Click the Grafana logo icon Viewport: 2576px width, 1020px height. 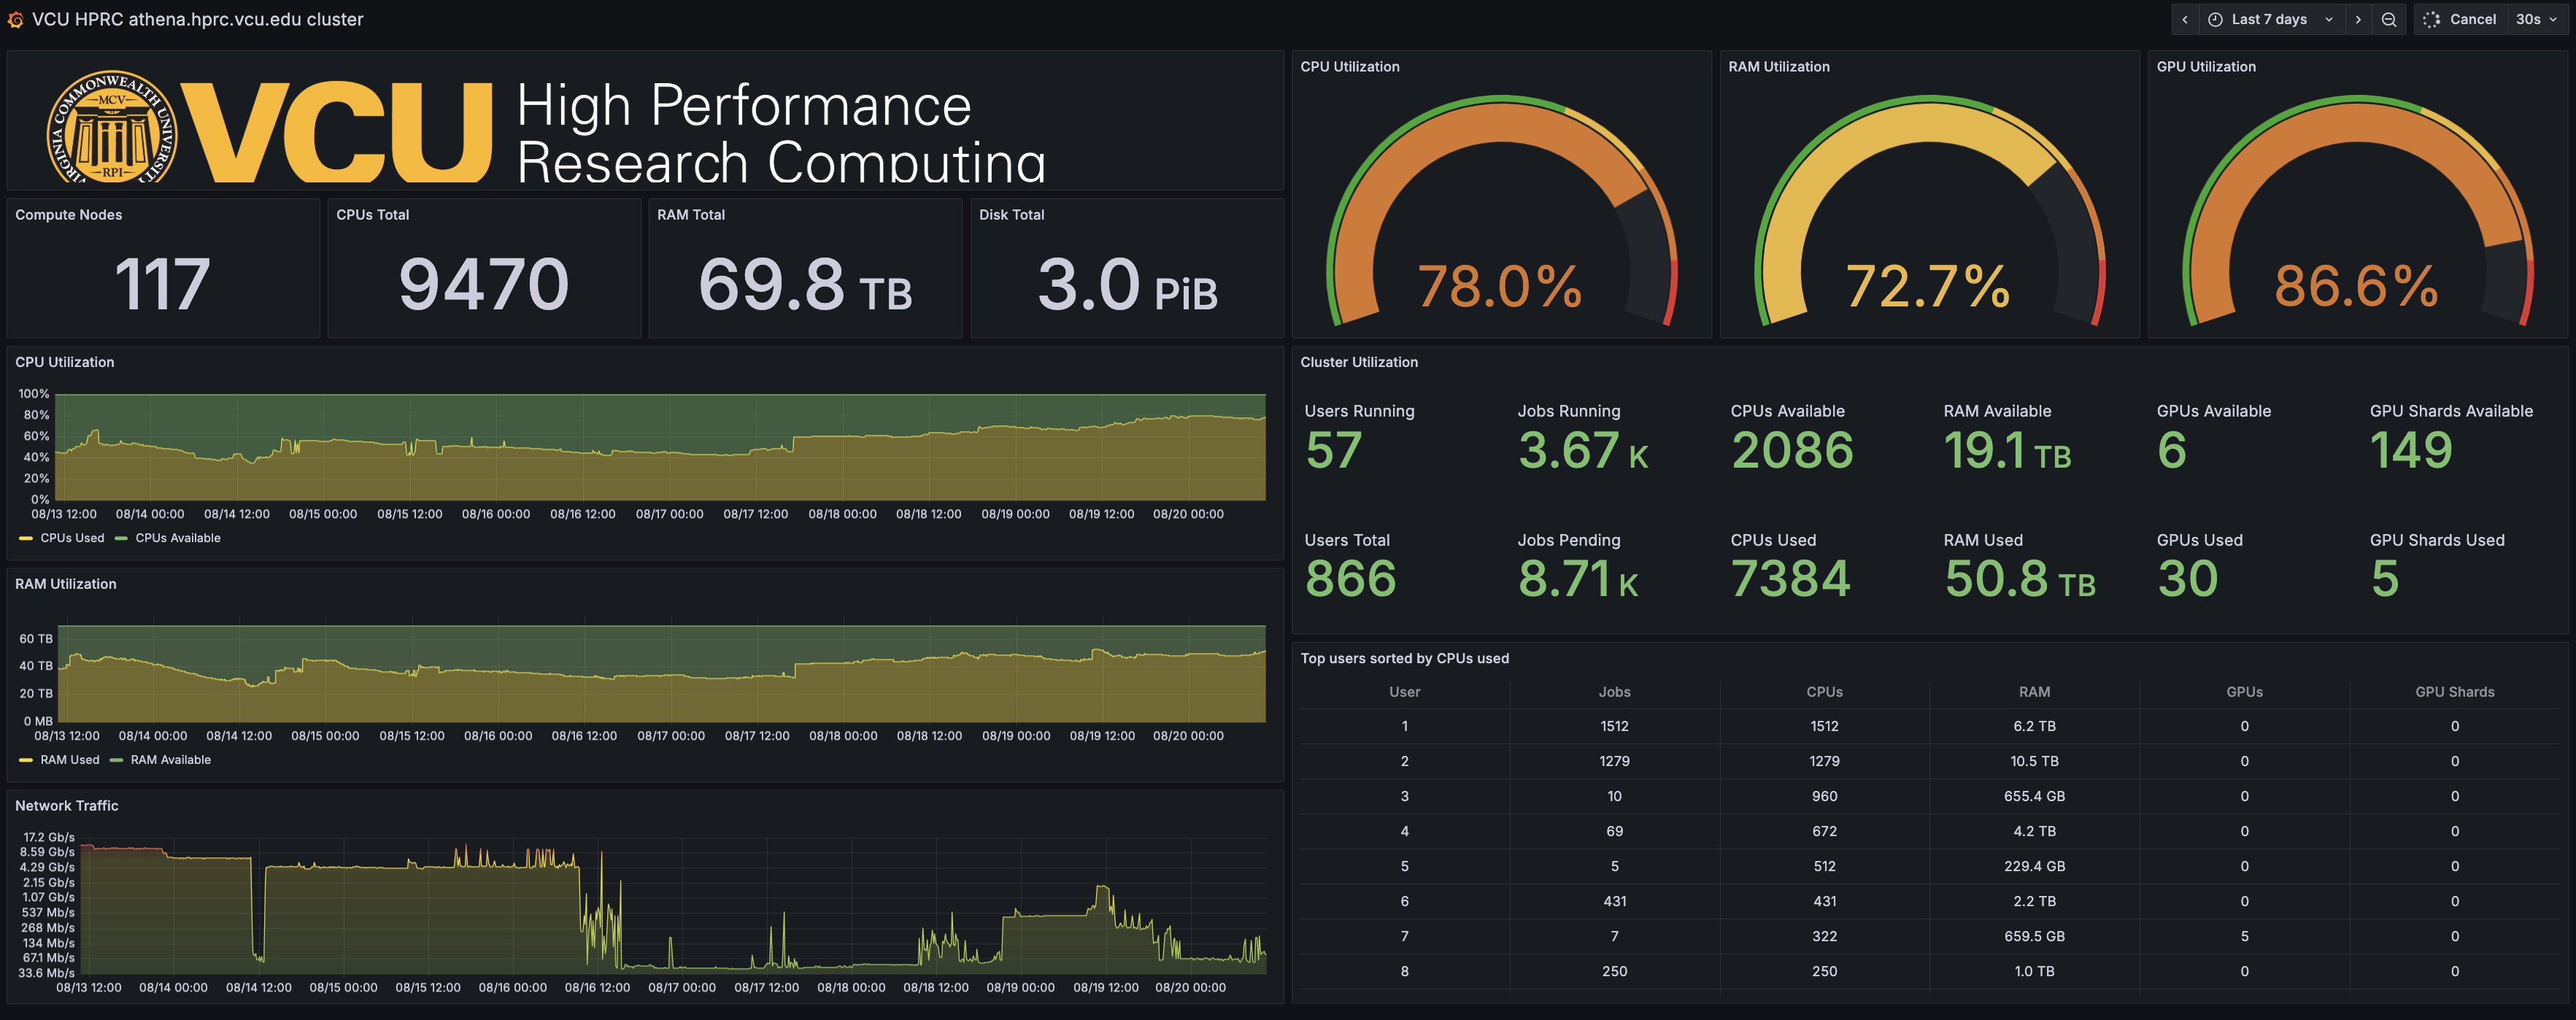pyautogui.click(x=15, y=19)
